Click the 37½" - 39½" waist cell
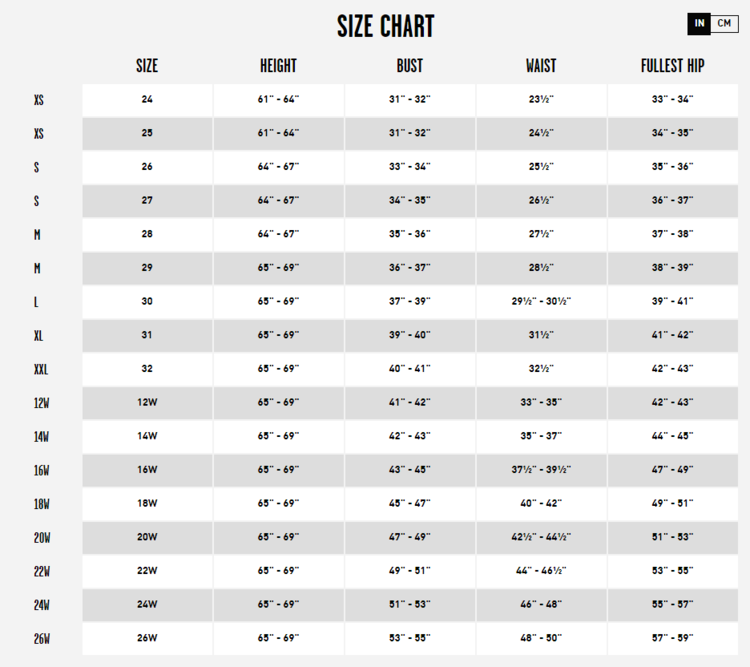This screenshot has height=667, width=750. click(541, 469)
